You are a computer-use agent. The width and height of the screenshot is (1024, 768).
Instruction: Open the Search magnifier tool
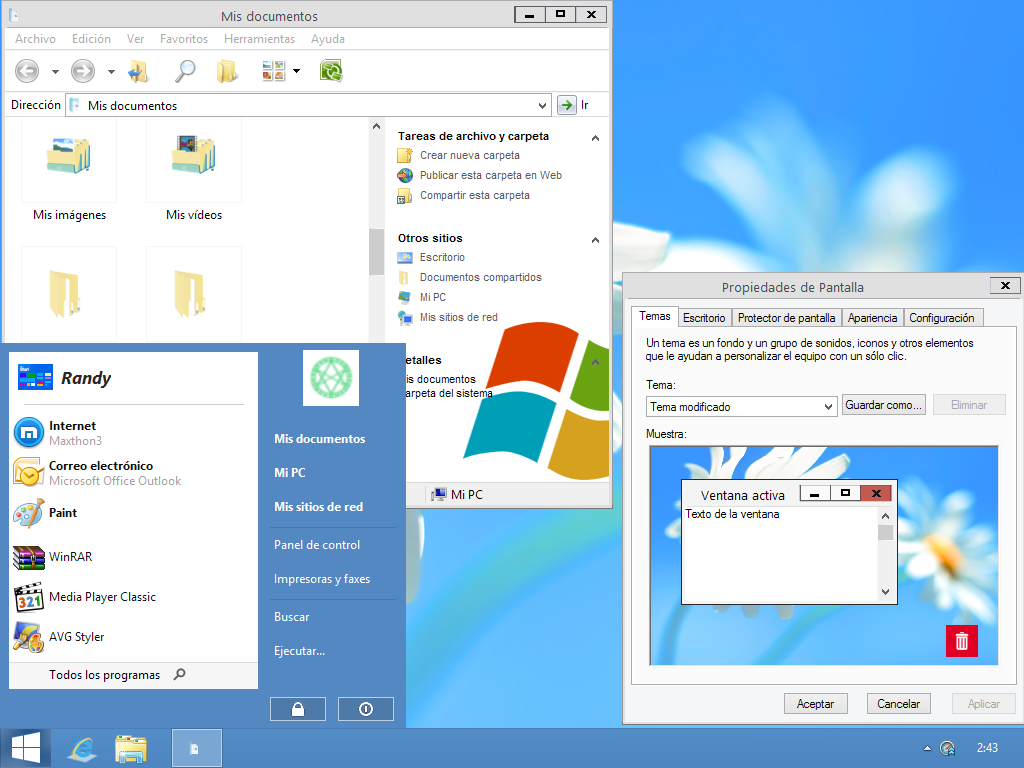(x=185, y=71)
